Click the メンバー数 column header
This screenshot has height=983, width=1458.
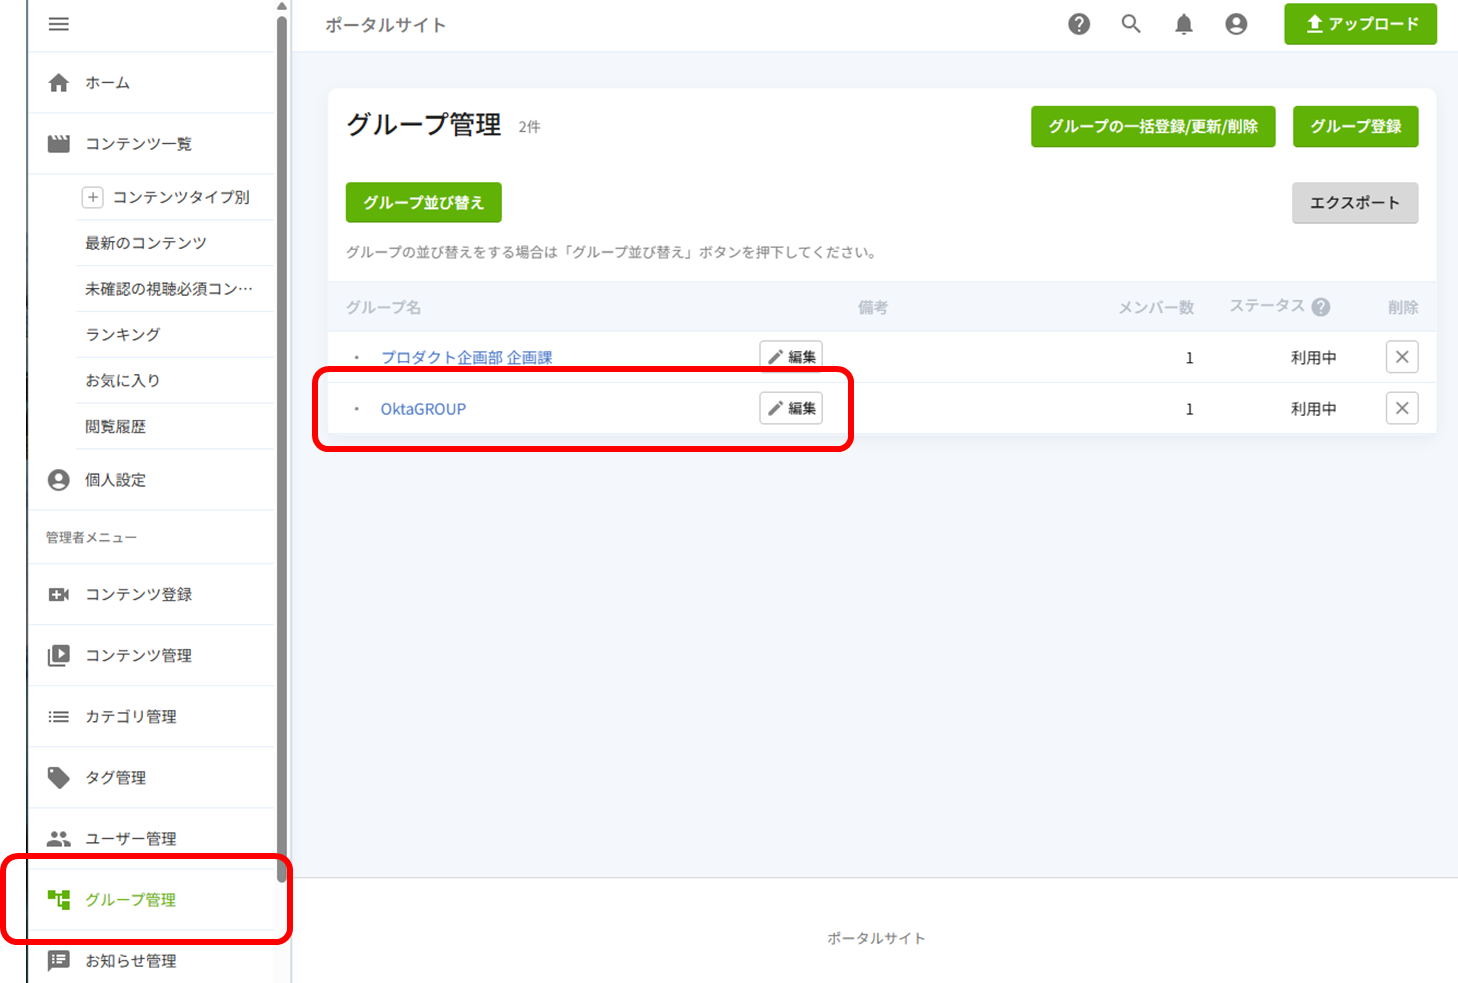pyautogui.click(x=1156, y=307)
